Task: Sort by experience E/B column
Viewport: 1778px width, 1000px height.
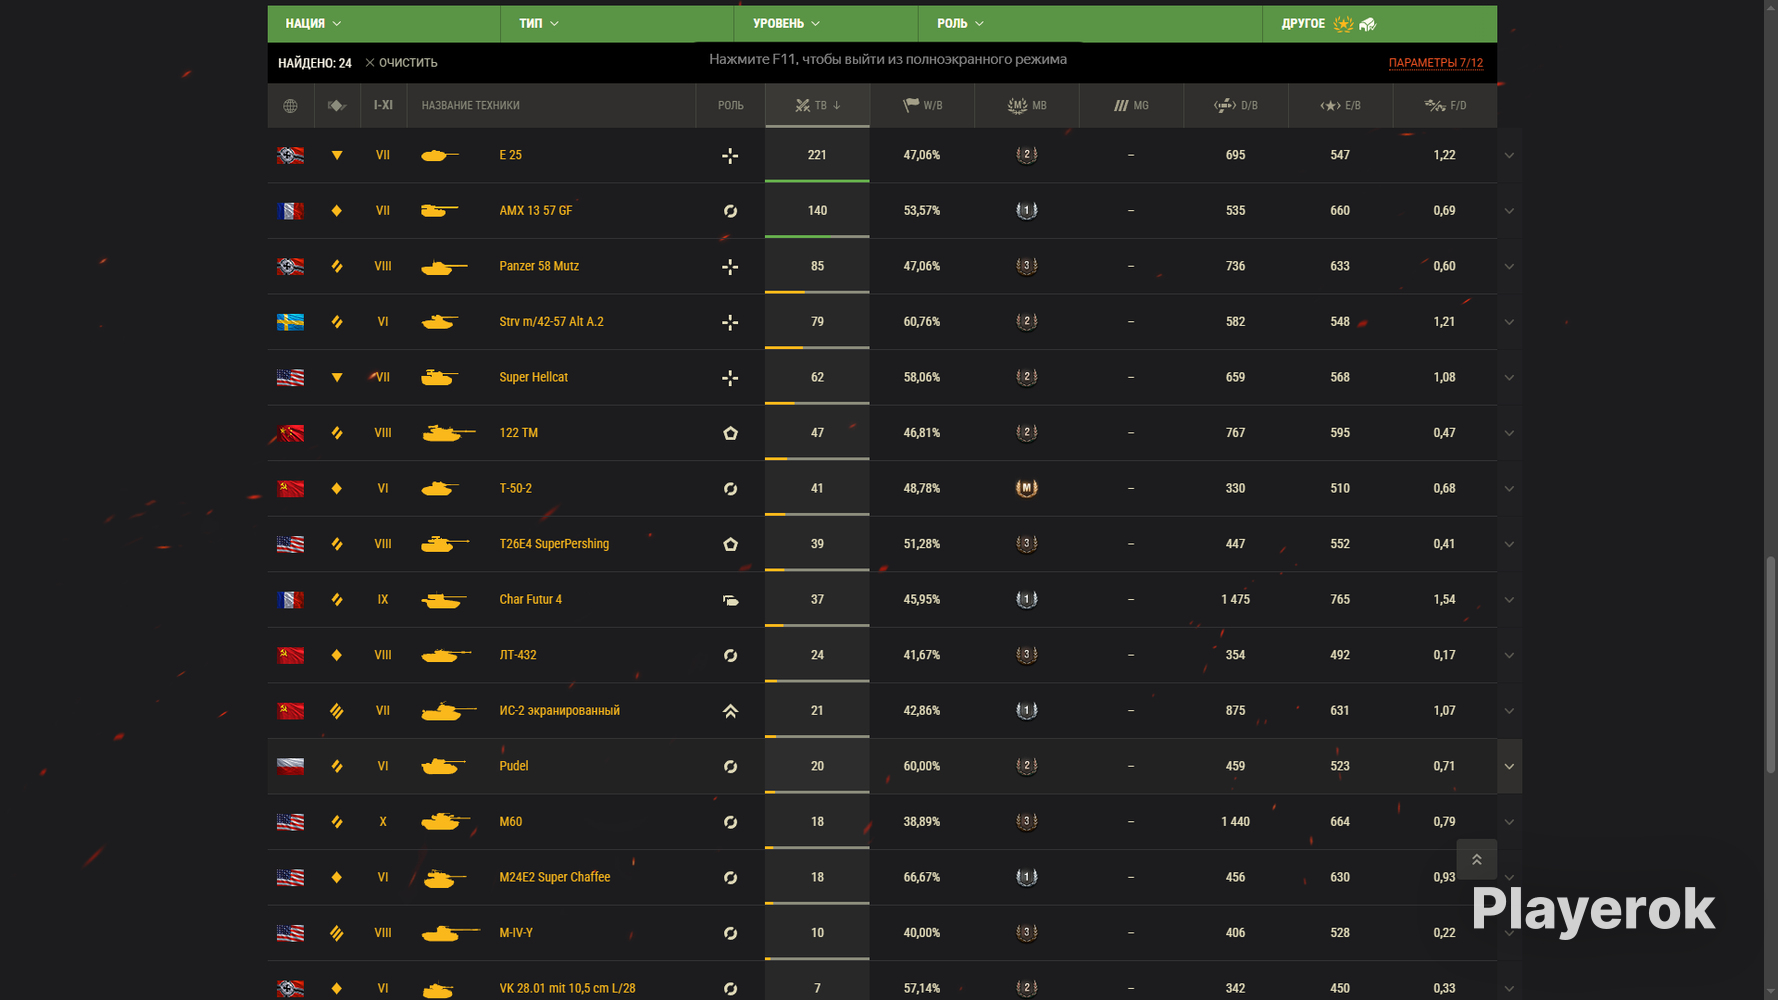Action: 1340,105
